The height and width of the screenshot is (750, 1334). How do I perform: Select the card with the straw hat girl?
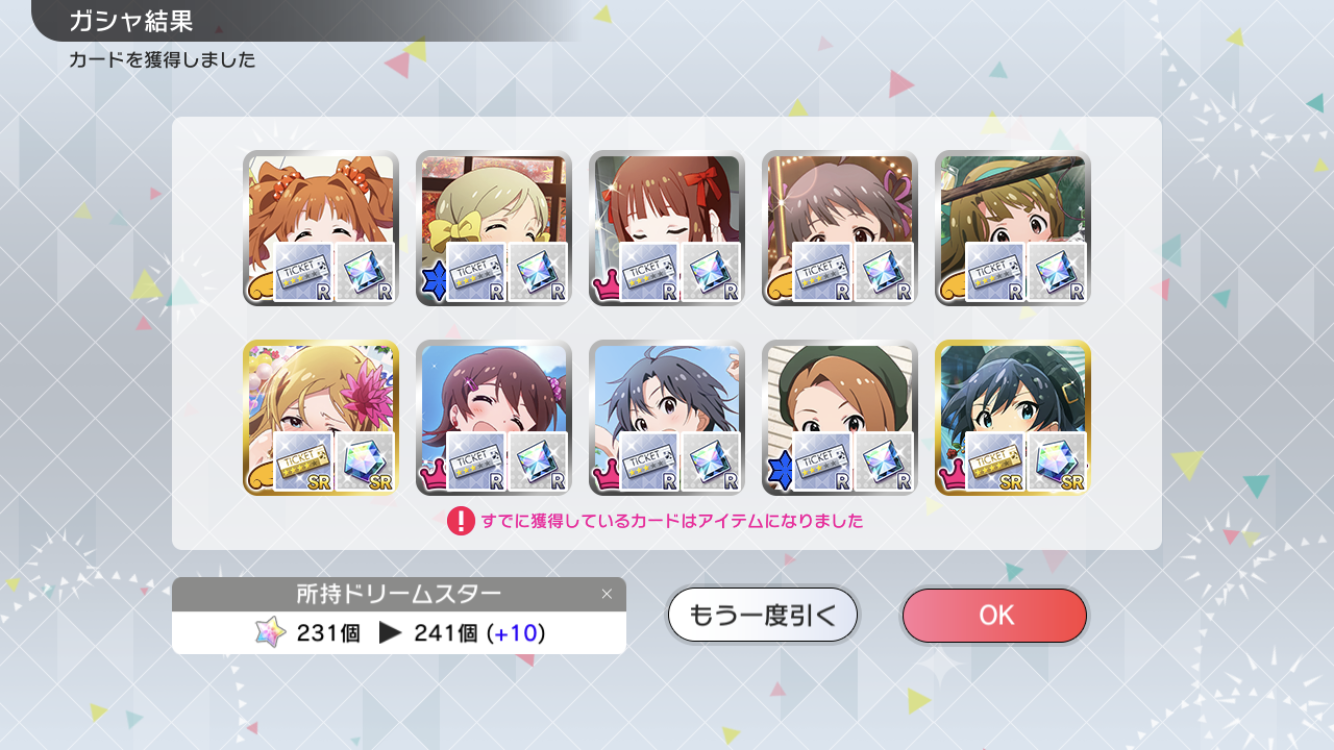pos(1013,228)
